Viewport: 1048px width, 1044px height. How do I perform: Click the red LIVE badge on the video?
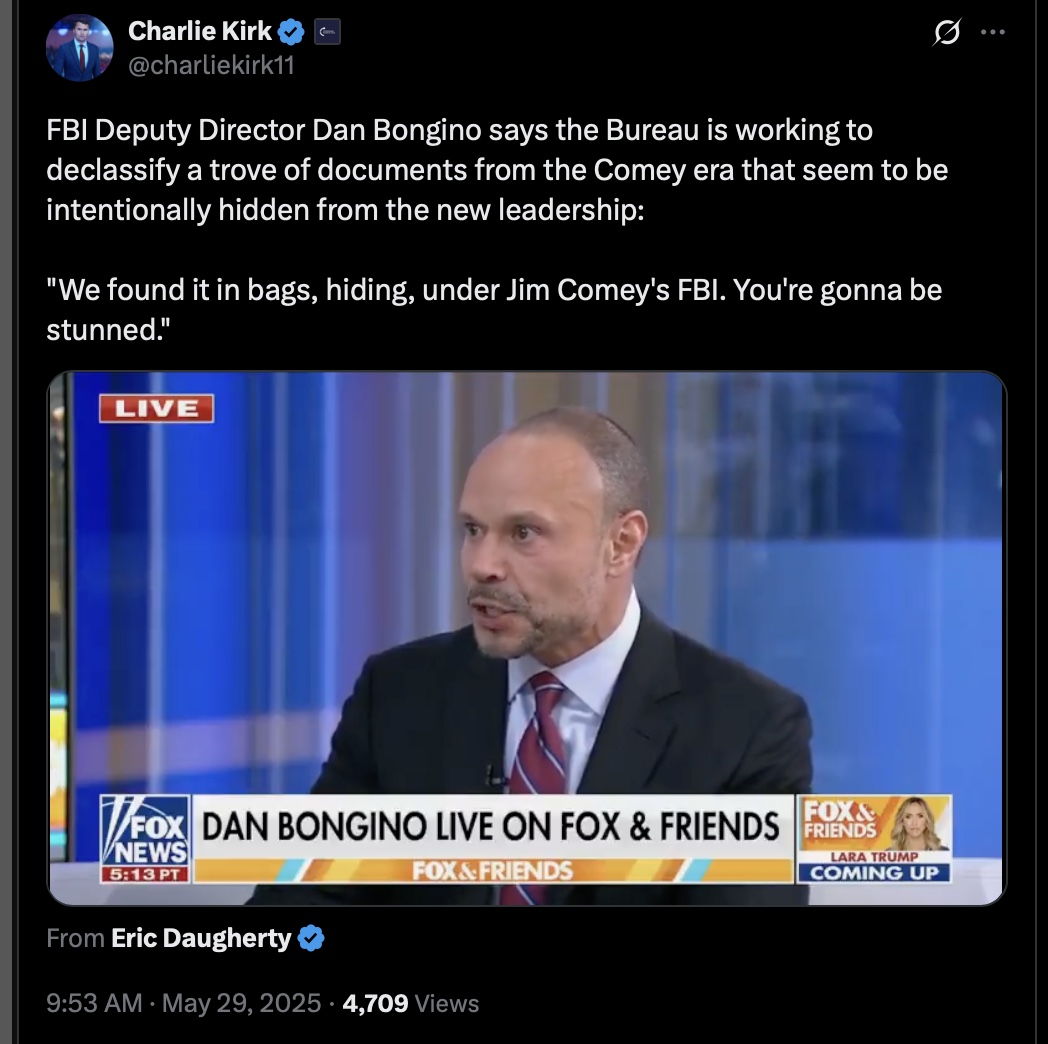coord(156,408)
